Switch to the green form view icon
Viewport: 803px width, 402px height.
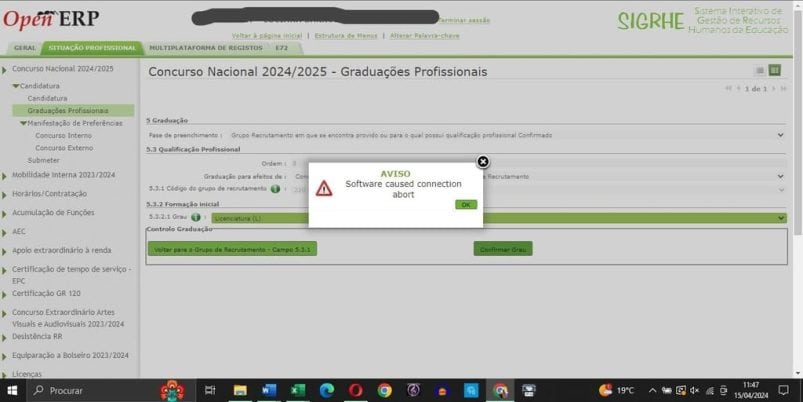tap(774, 70)
